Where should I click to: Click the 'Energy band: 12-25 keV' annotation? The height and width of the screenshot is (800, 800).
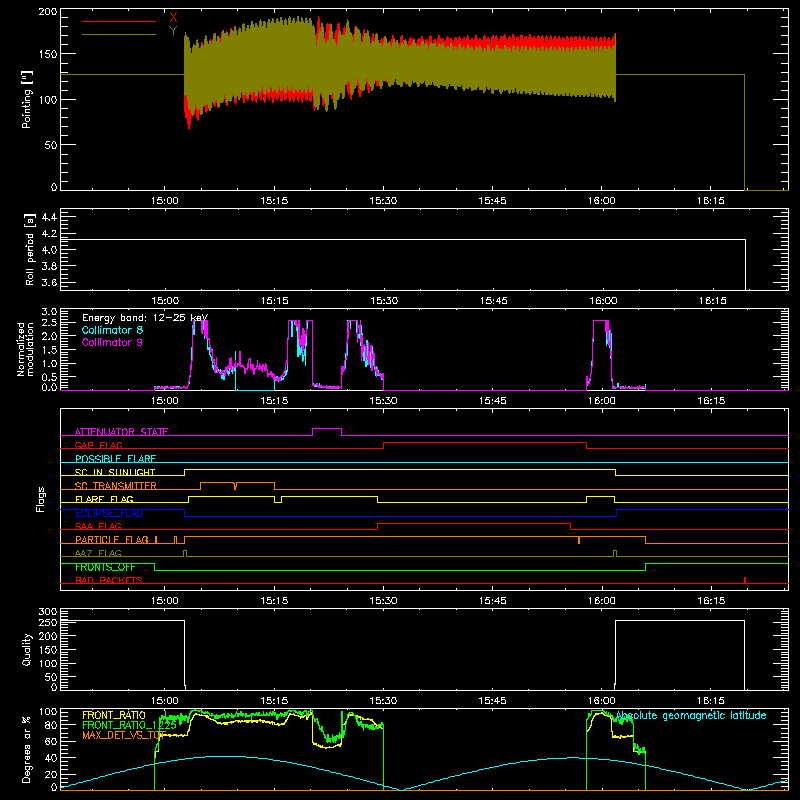(x=145, y=318)
